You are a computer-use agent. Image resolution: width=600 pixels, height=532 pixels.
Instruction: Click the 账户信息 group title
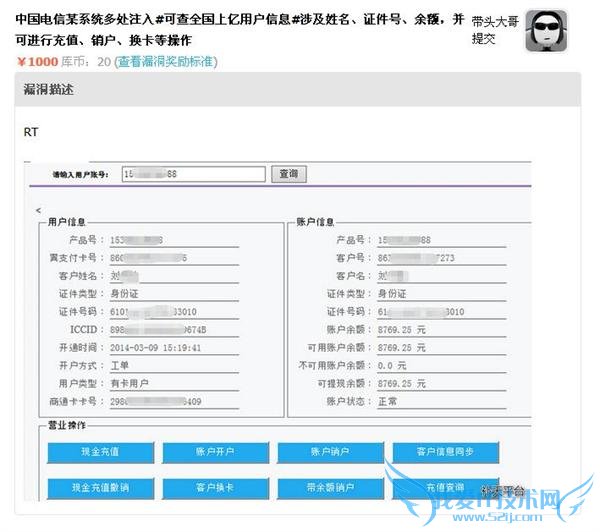(315, 222)
